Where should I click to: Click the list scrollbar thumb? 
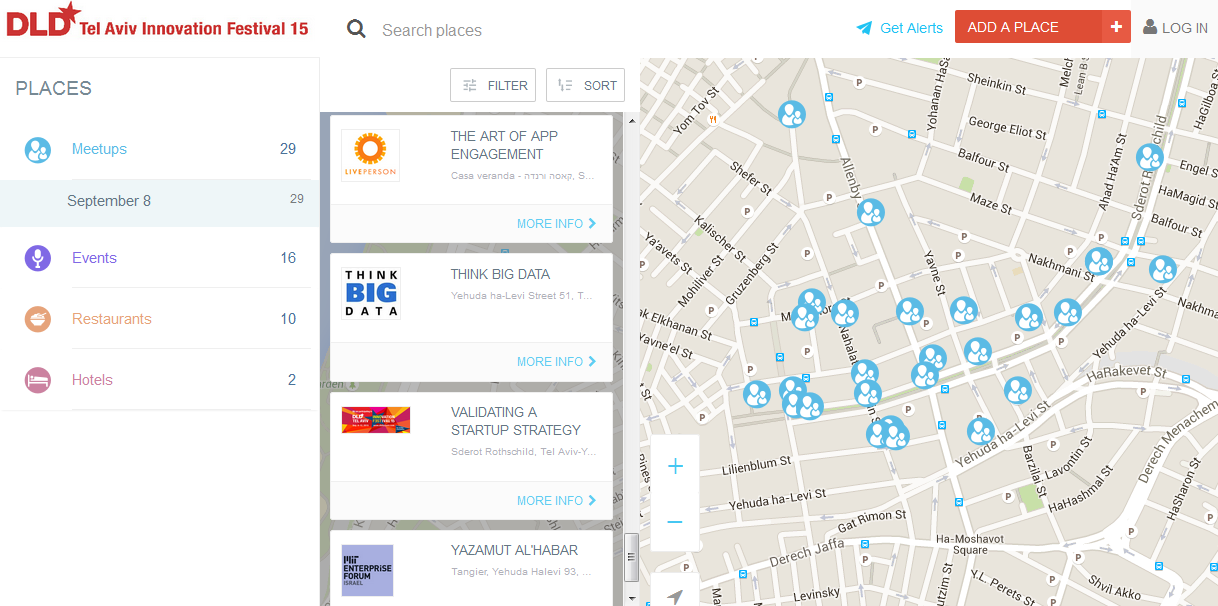click(631, 556)
